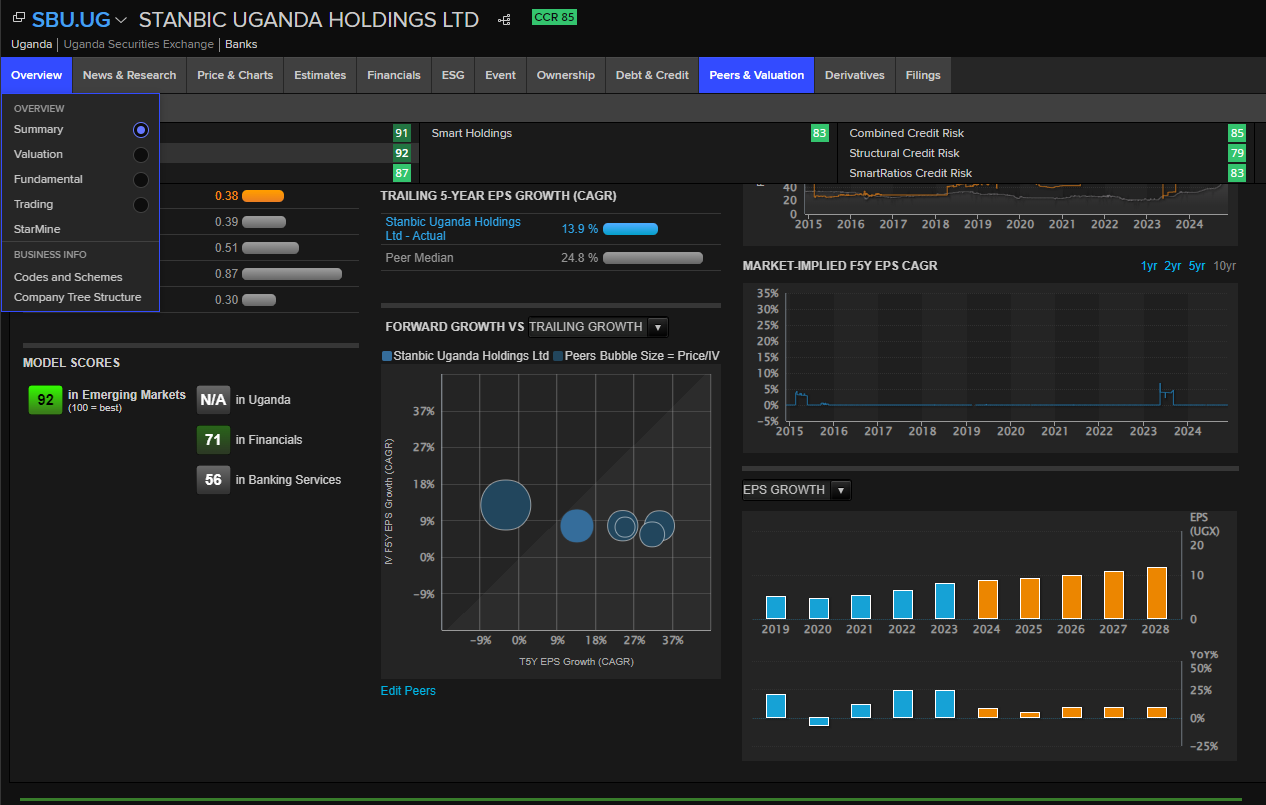The height and width of the screenshot is (805, 1266).
Task: Switch to the News & Research tab
Action: (129, 75)
